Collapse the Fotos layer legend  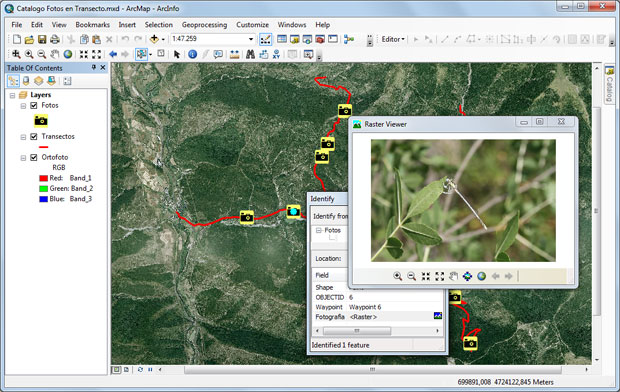[x=23, y=106]
